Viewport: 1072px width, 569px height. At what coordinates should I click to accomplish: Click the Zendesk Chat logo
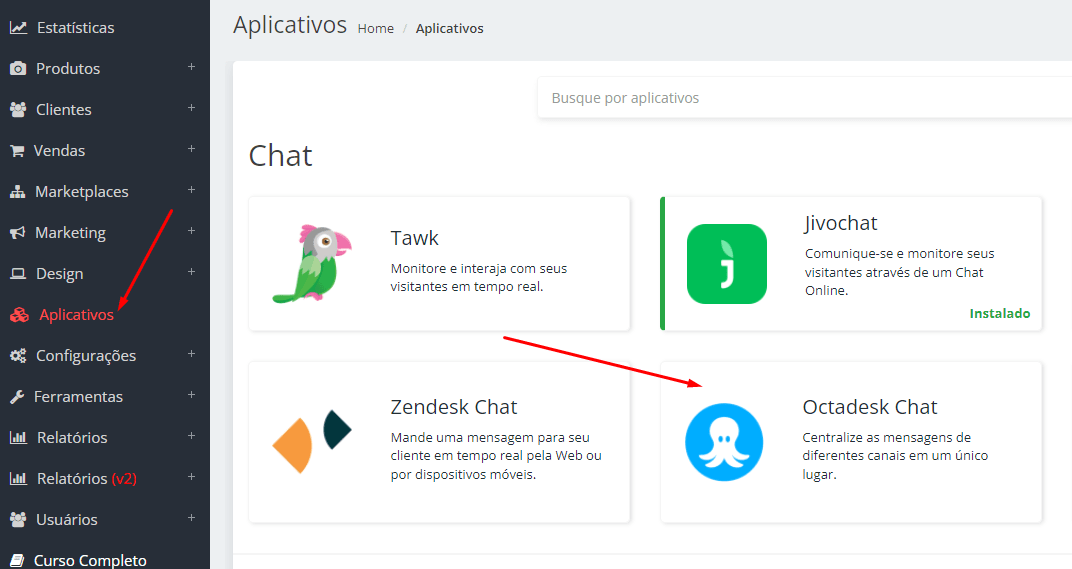(x=312, y=442)
